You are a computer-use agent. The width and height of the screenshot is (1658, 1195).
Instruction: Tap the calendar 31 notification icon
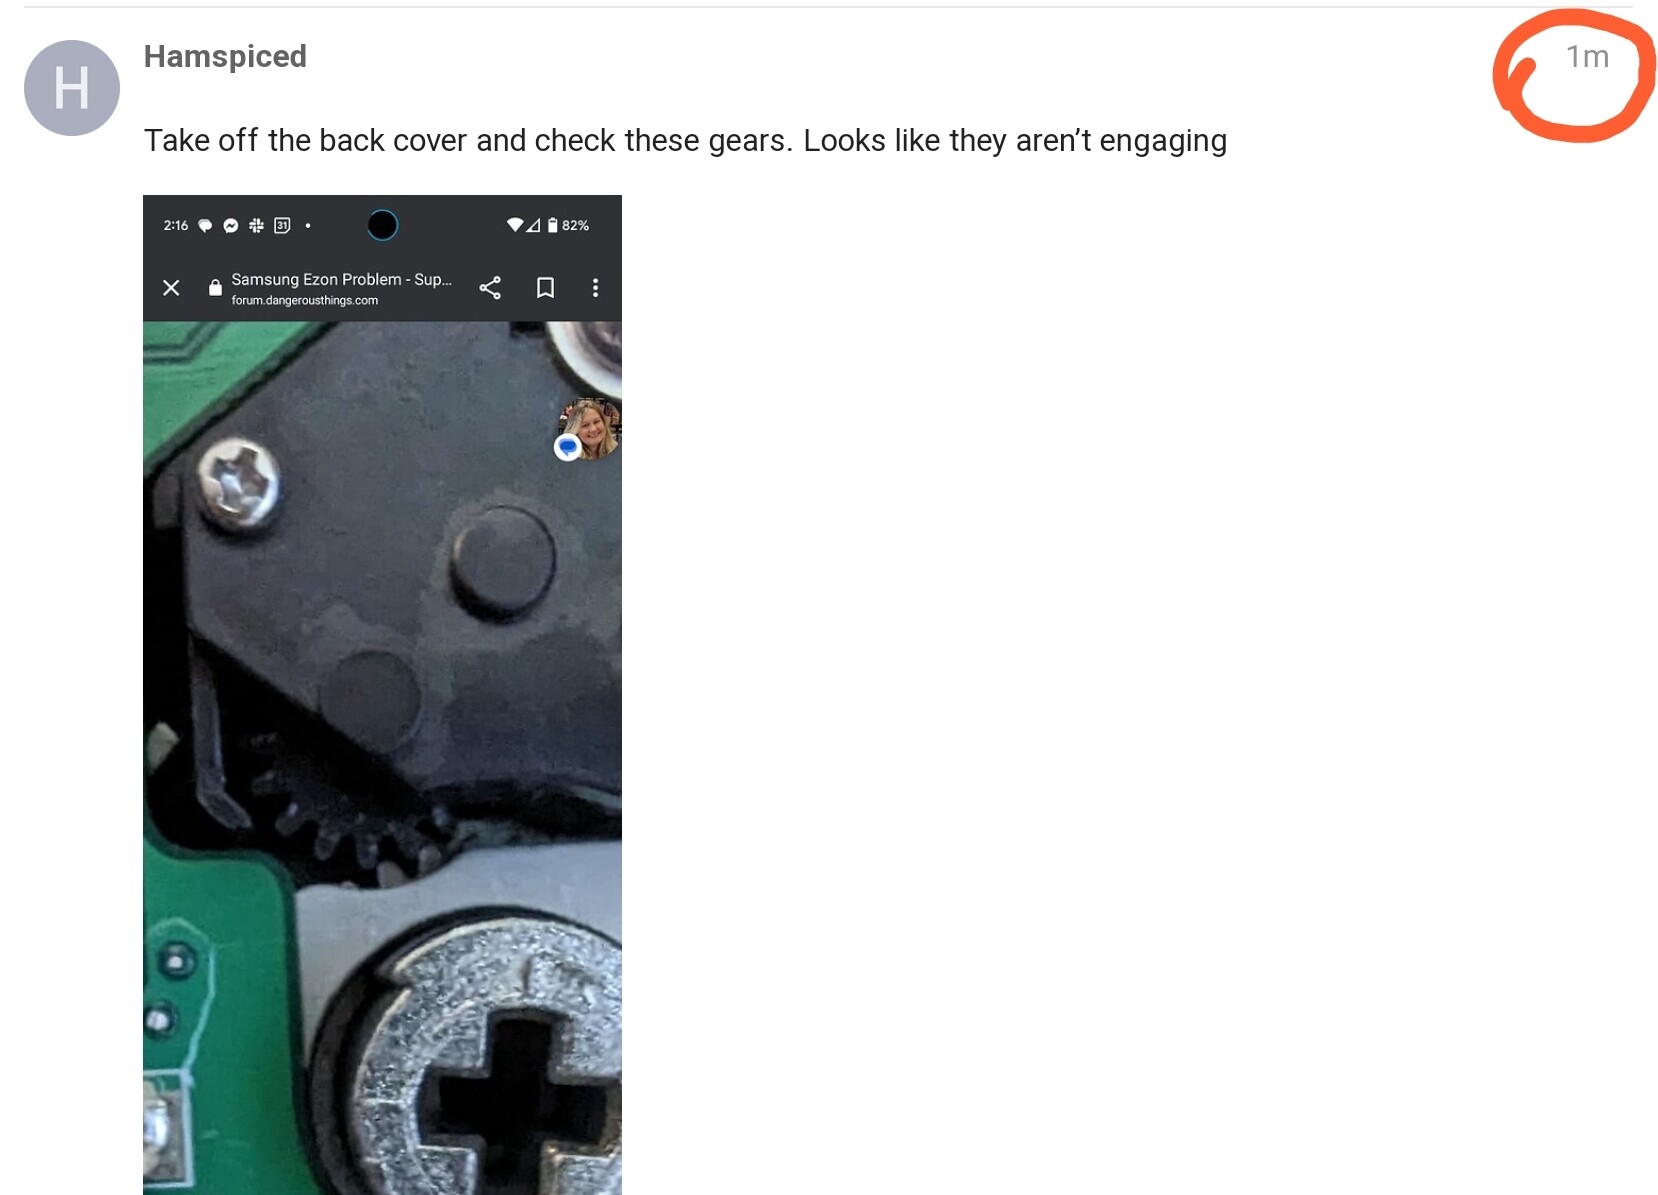(282, 226)
